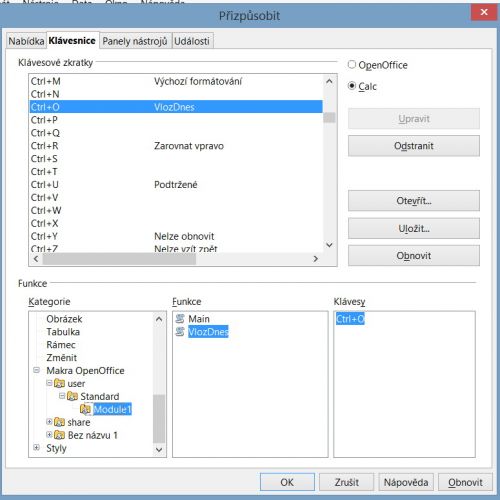500x500 pixels.
Task: Select the Ctrl+X shortcut row
Action: pos(176,223)
